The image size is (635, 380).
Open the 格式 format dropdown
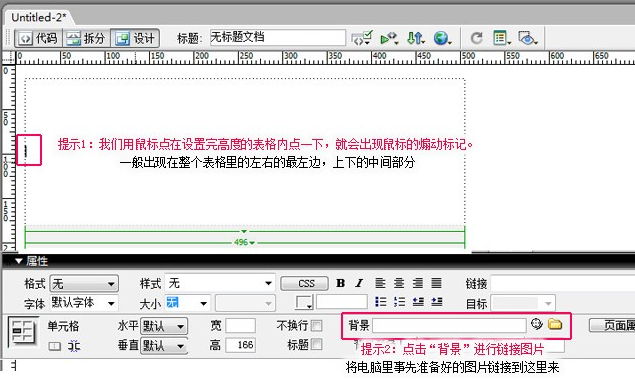pos(84,284)
